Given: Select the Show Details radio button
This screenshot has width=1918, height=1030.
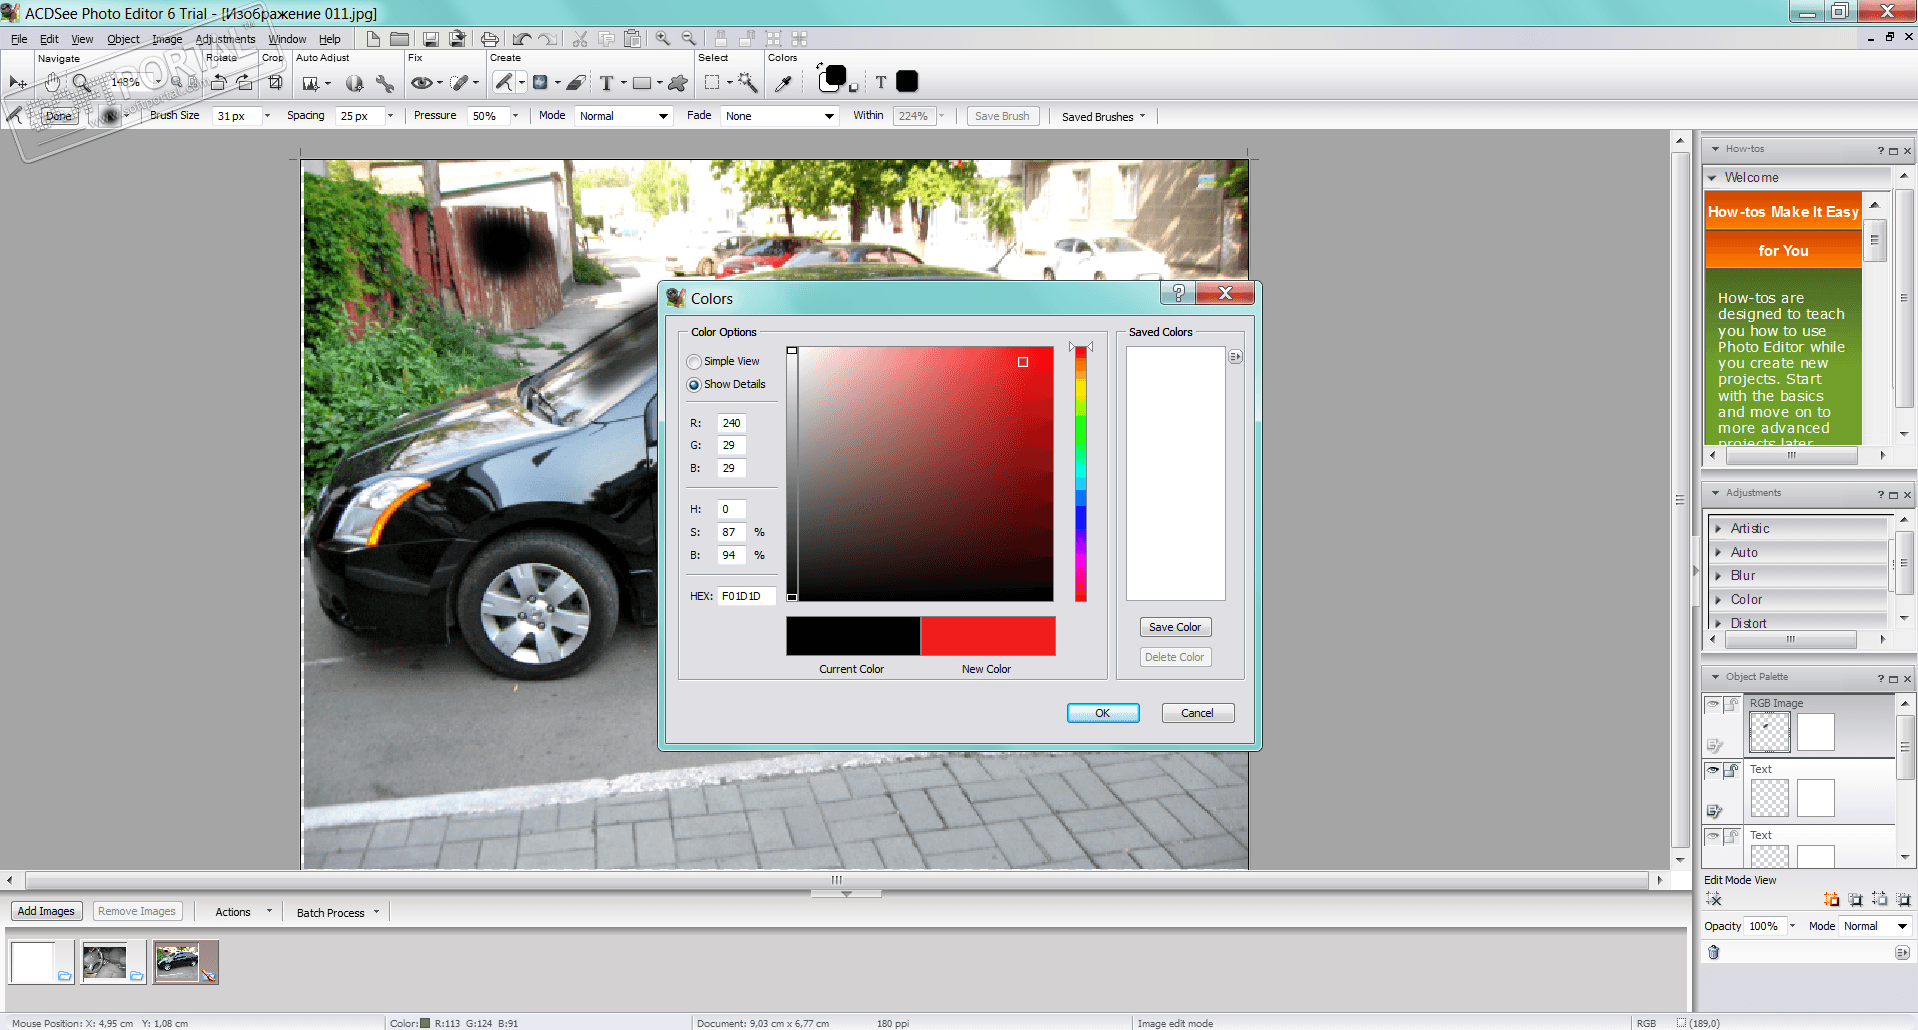Looking at the screenshot, I should 694,385.
